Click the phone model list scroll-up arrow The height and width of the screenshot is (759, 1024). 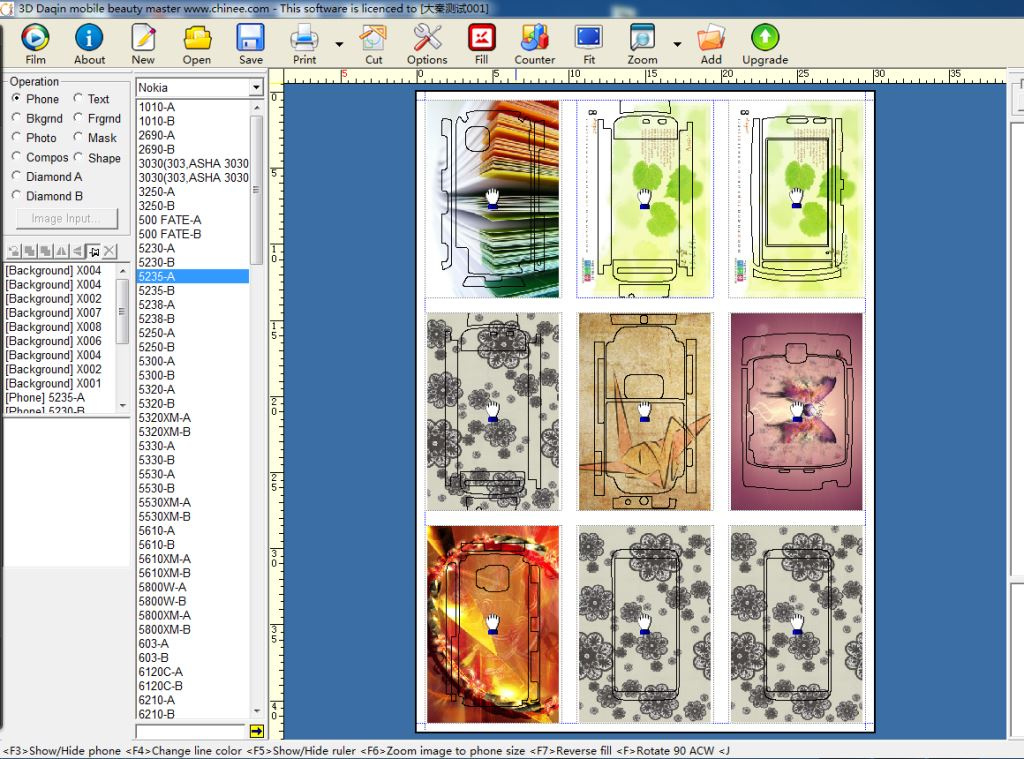257,107
